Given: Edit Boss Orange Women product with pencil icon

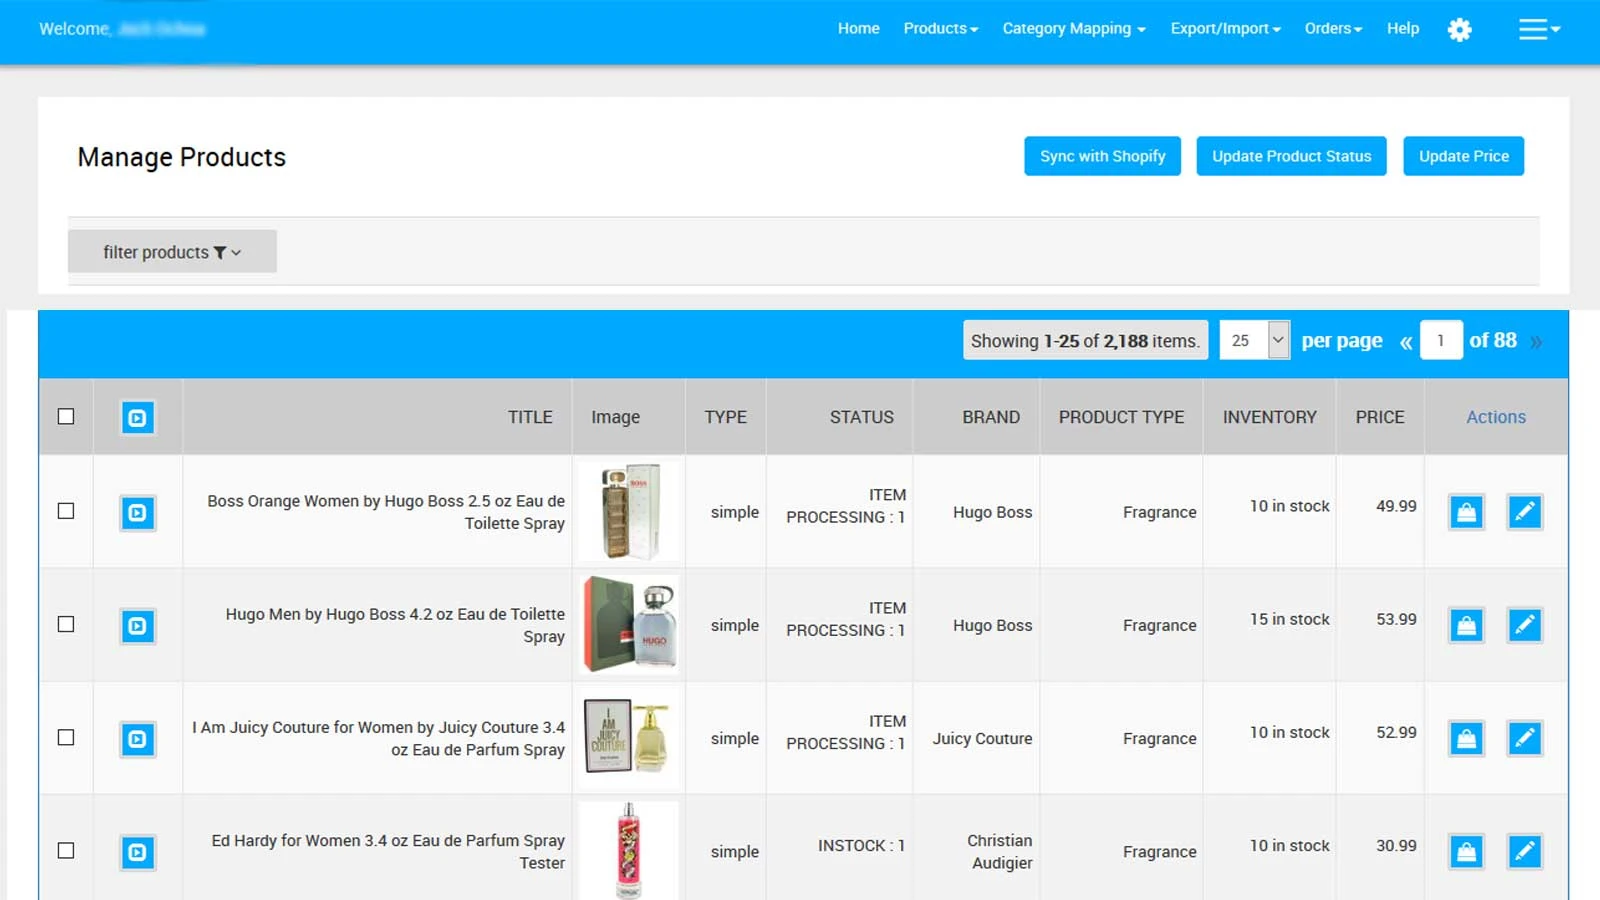Looking at the screenshot, I should (1524, 512).
